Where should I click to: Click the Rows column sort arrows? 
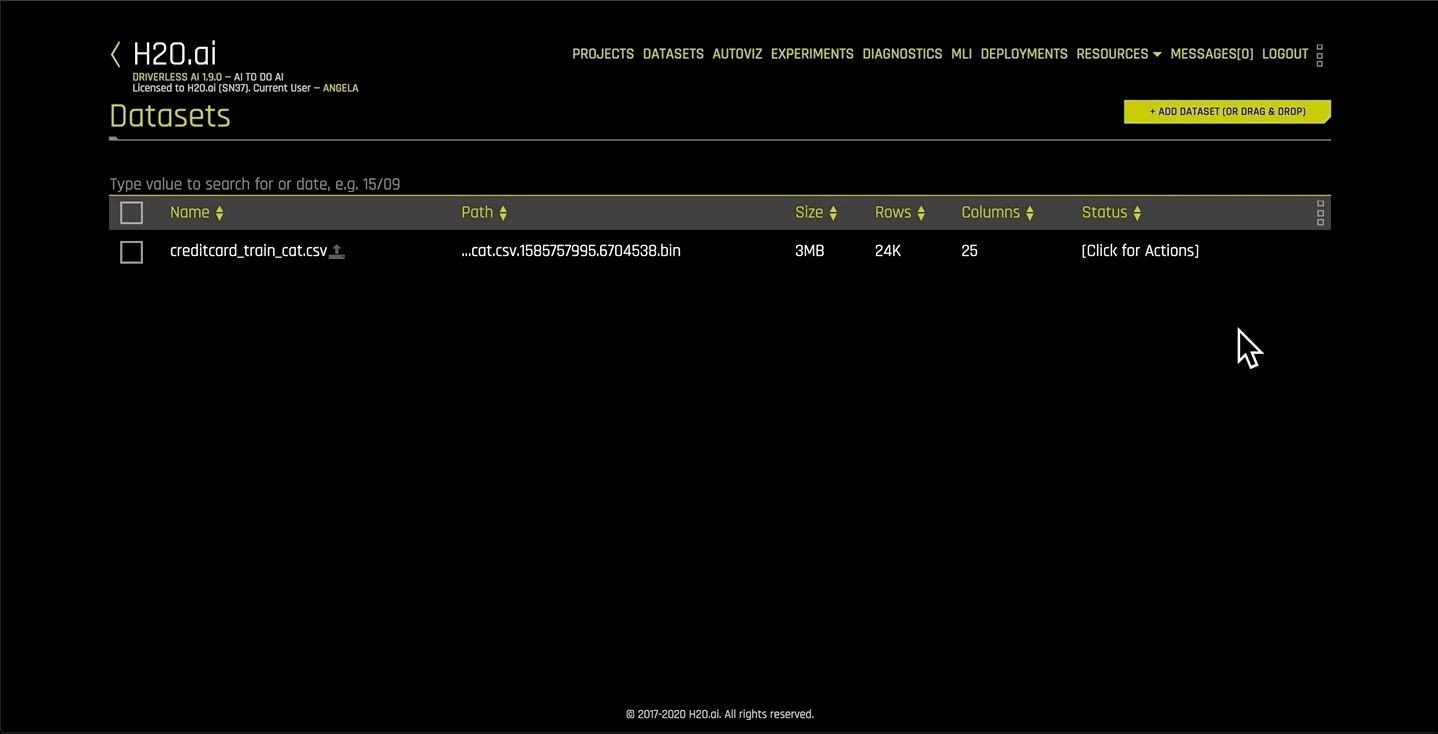[920, 212]
